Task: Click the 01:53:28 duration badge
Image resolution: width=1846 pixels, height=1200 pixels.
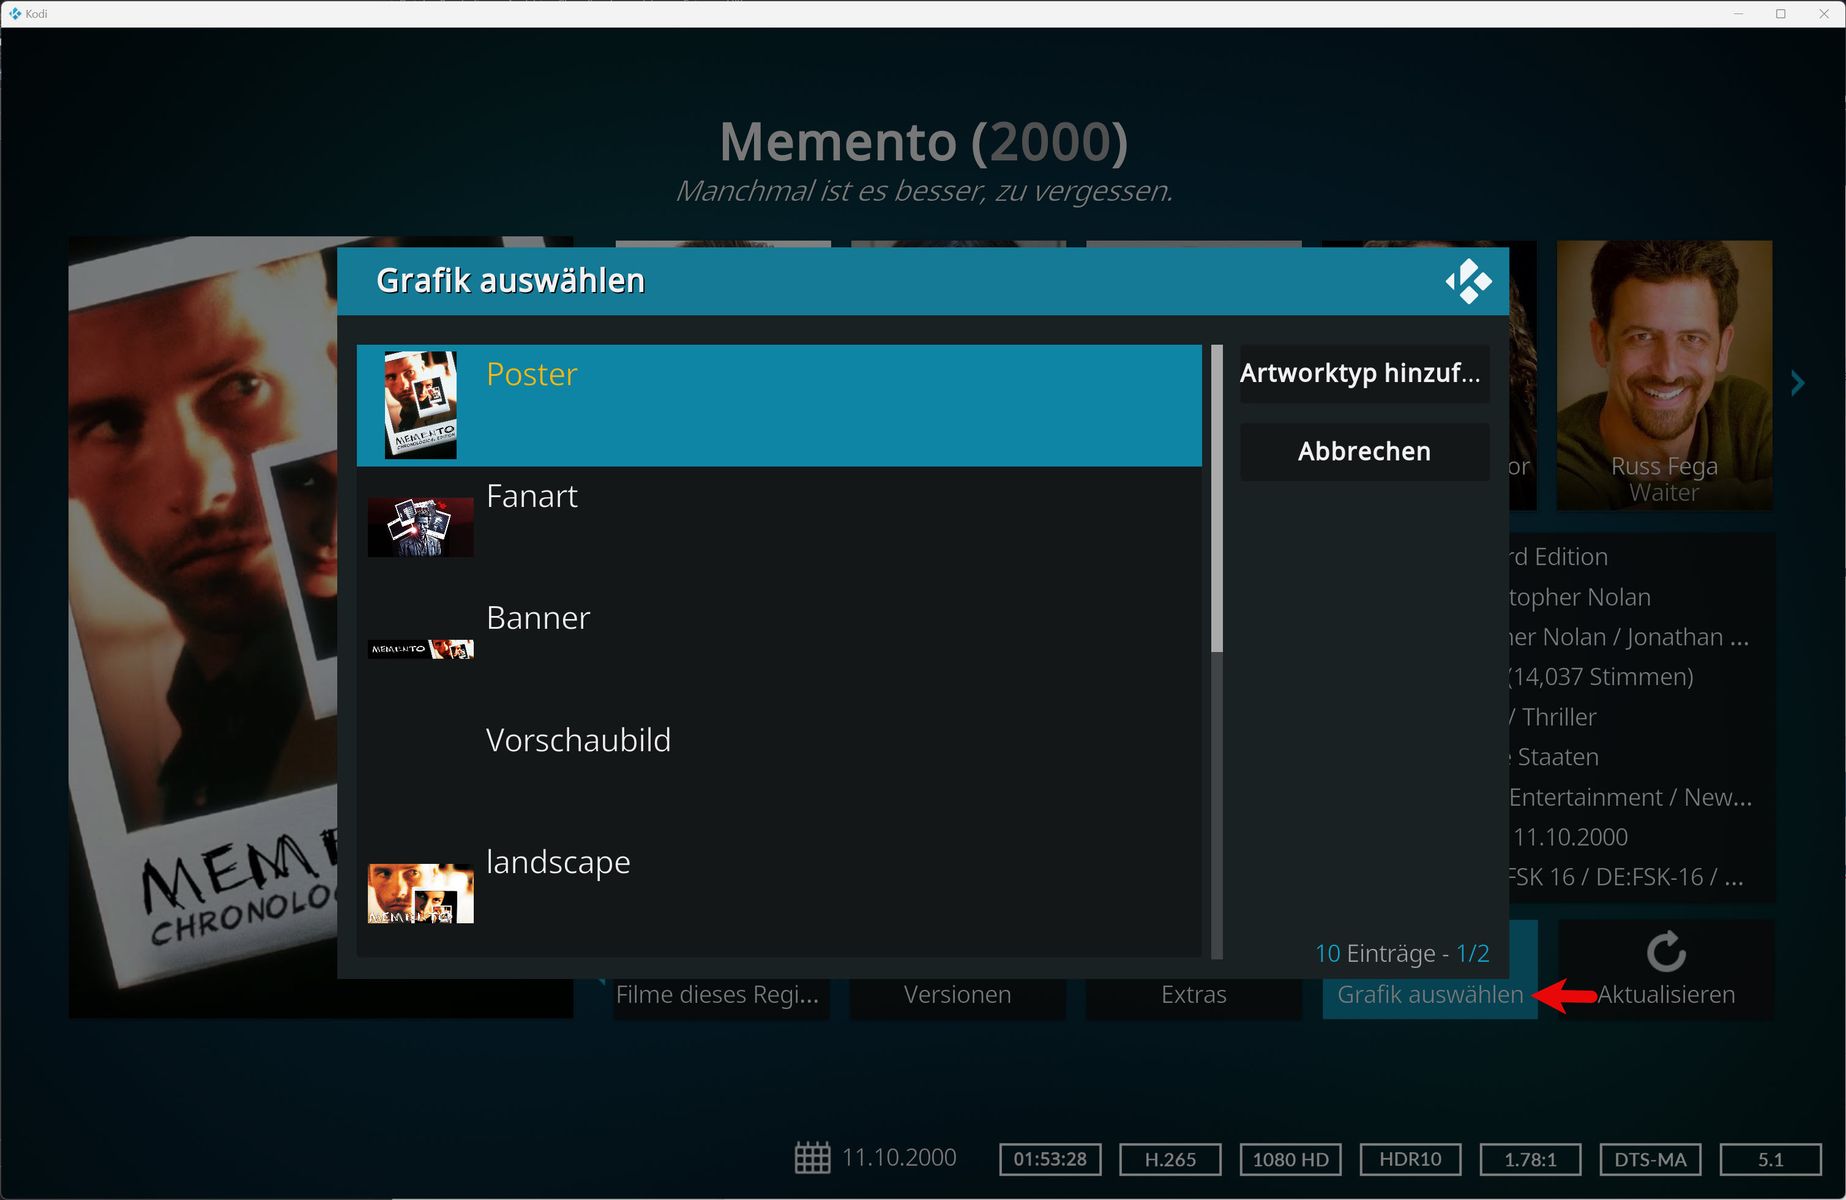Action: pos(1050,1159)
